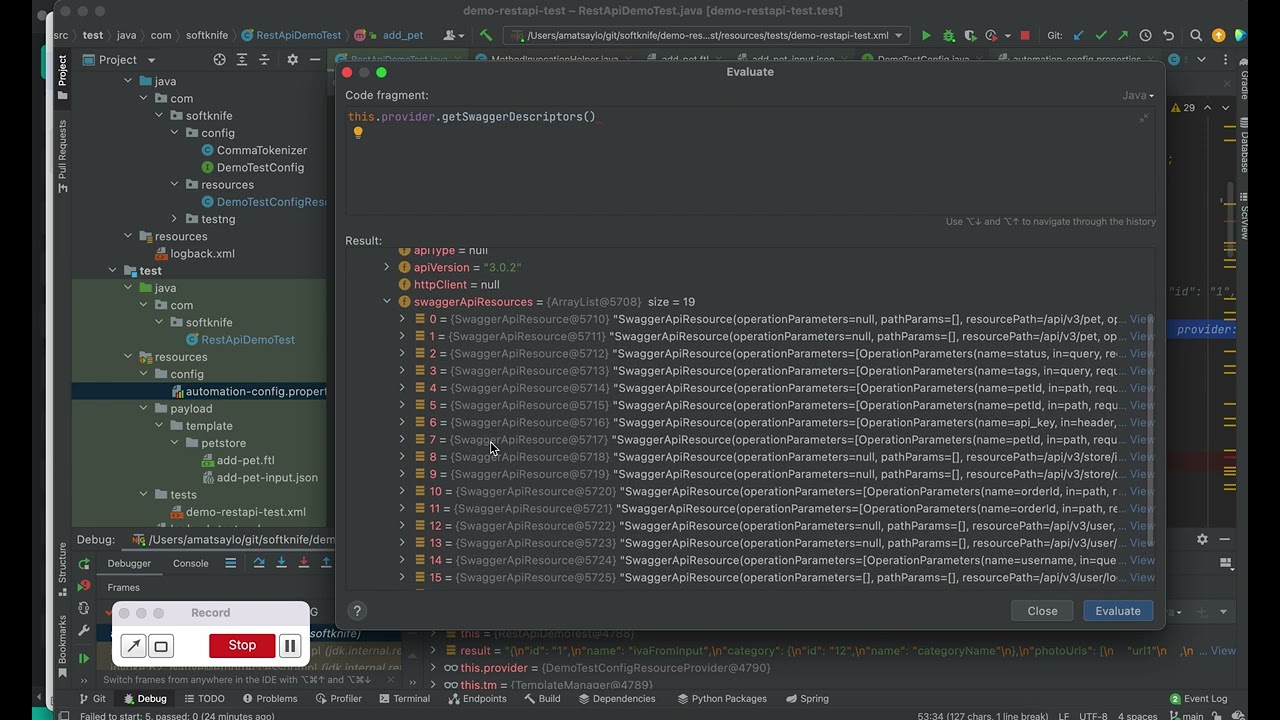1280x720 pixels.
Task: Expand SwaggerApiResource element 12
Action: coord(402,525)
